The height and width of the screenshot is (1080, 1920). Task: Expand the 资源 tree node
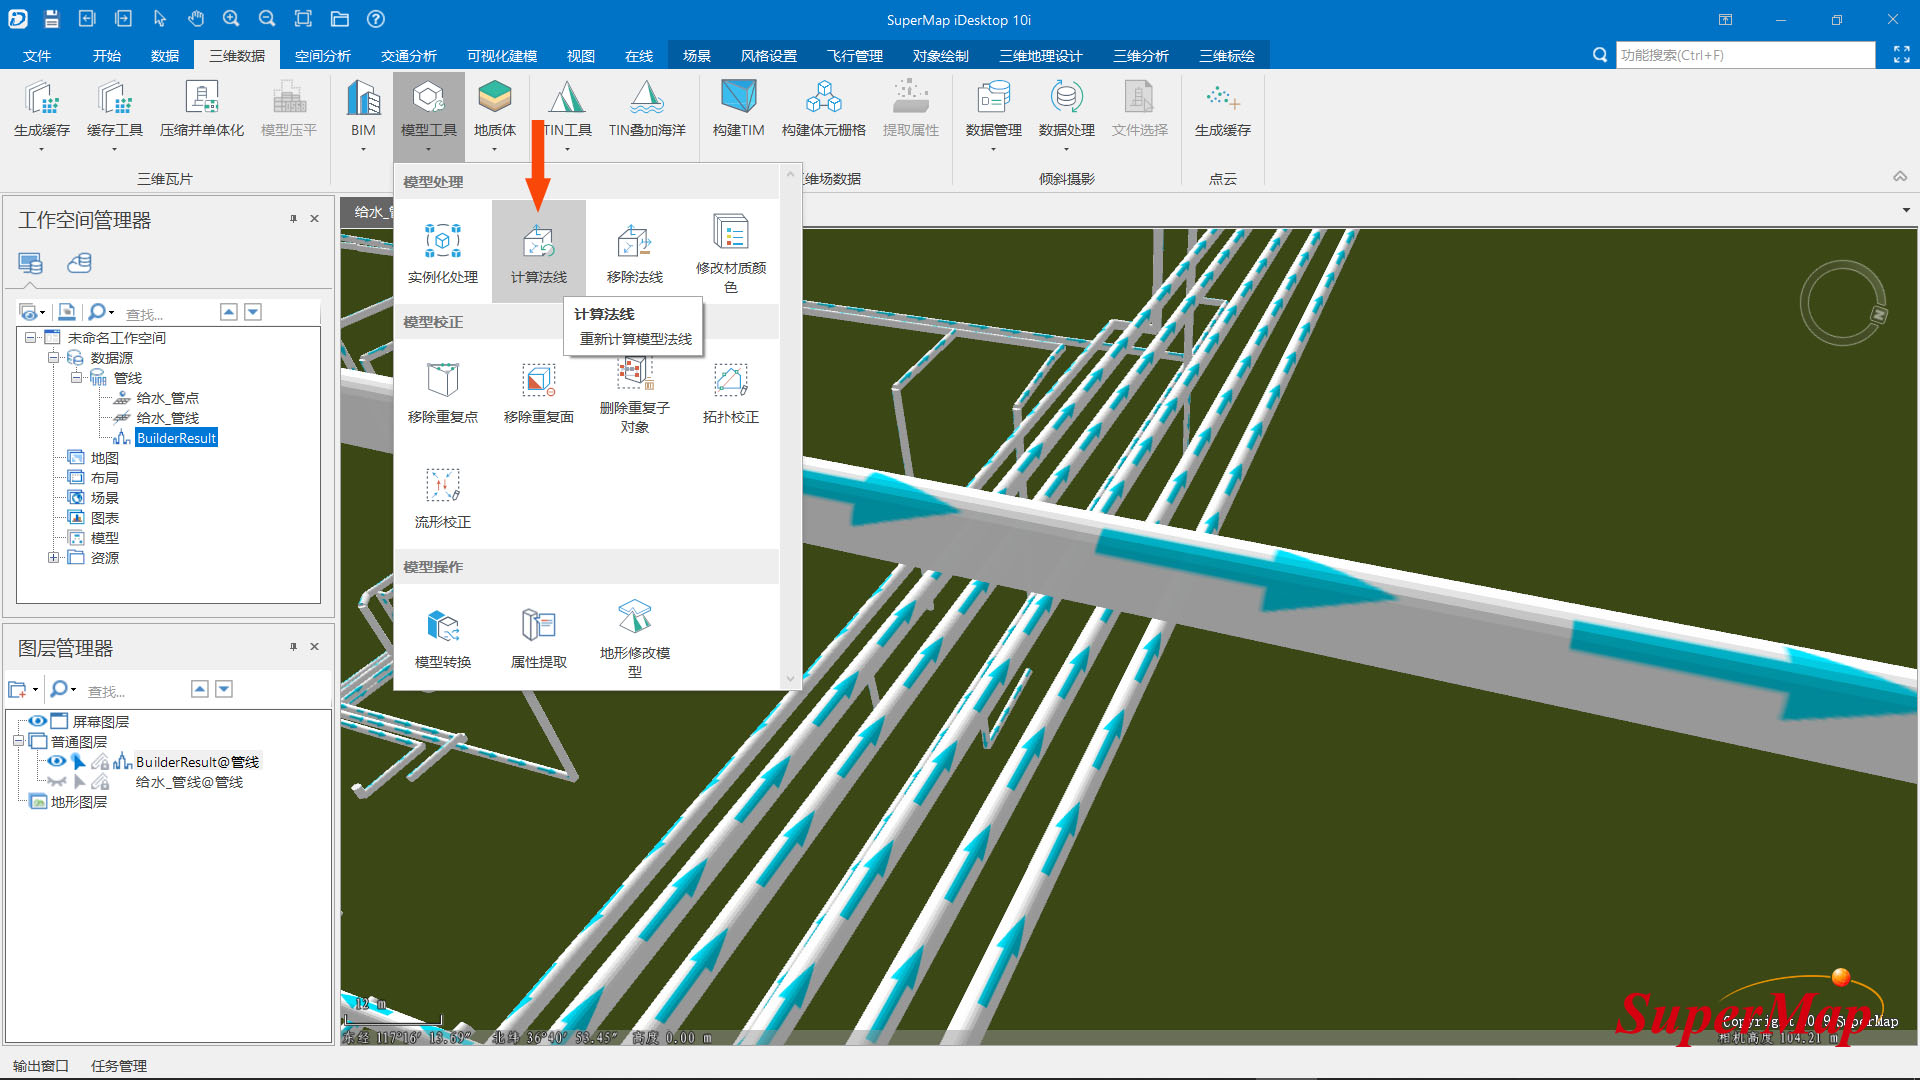tap(53, 558)
